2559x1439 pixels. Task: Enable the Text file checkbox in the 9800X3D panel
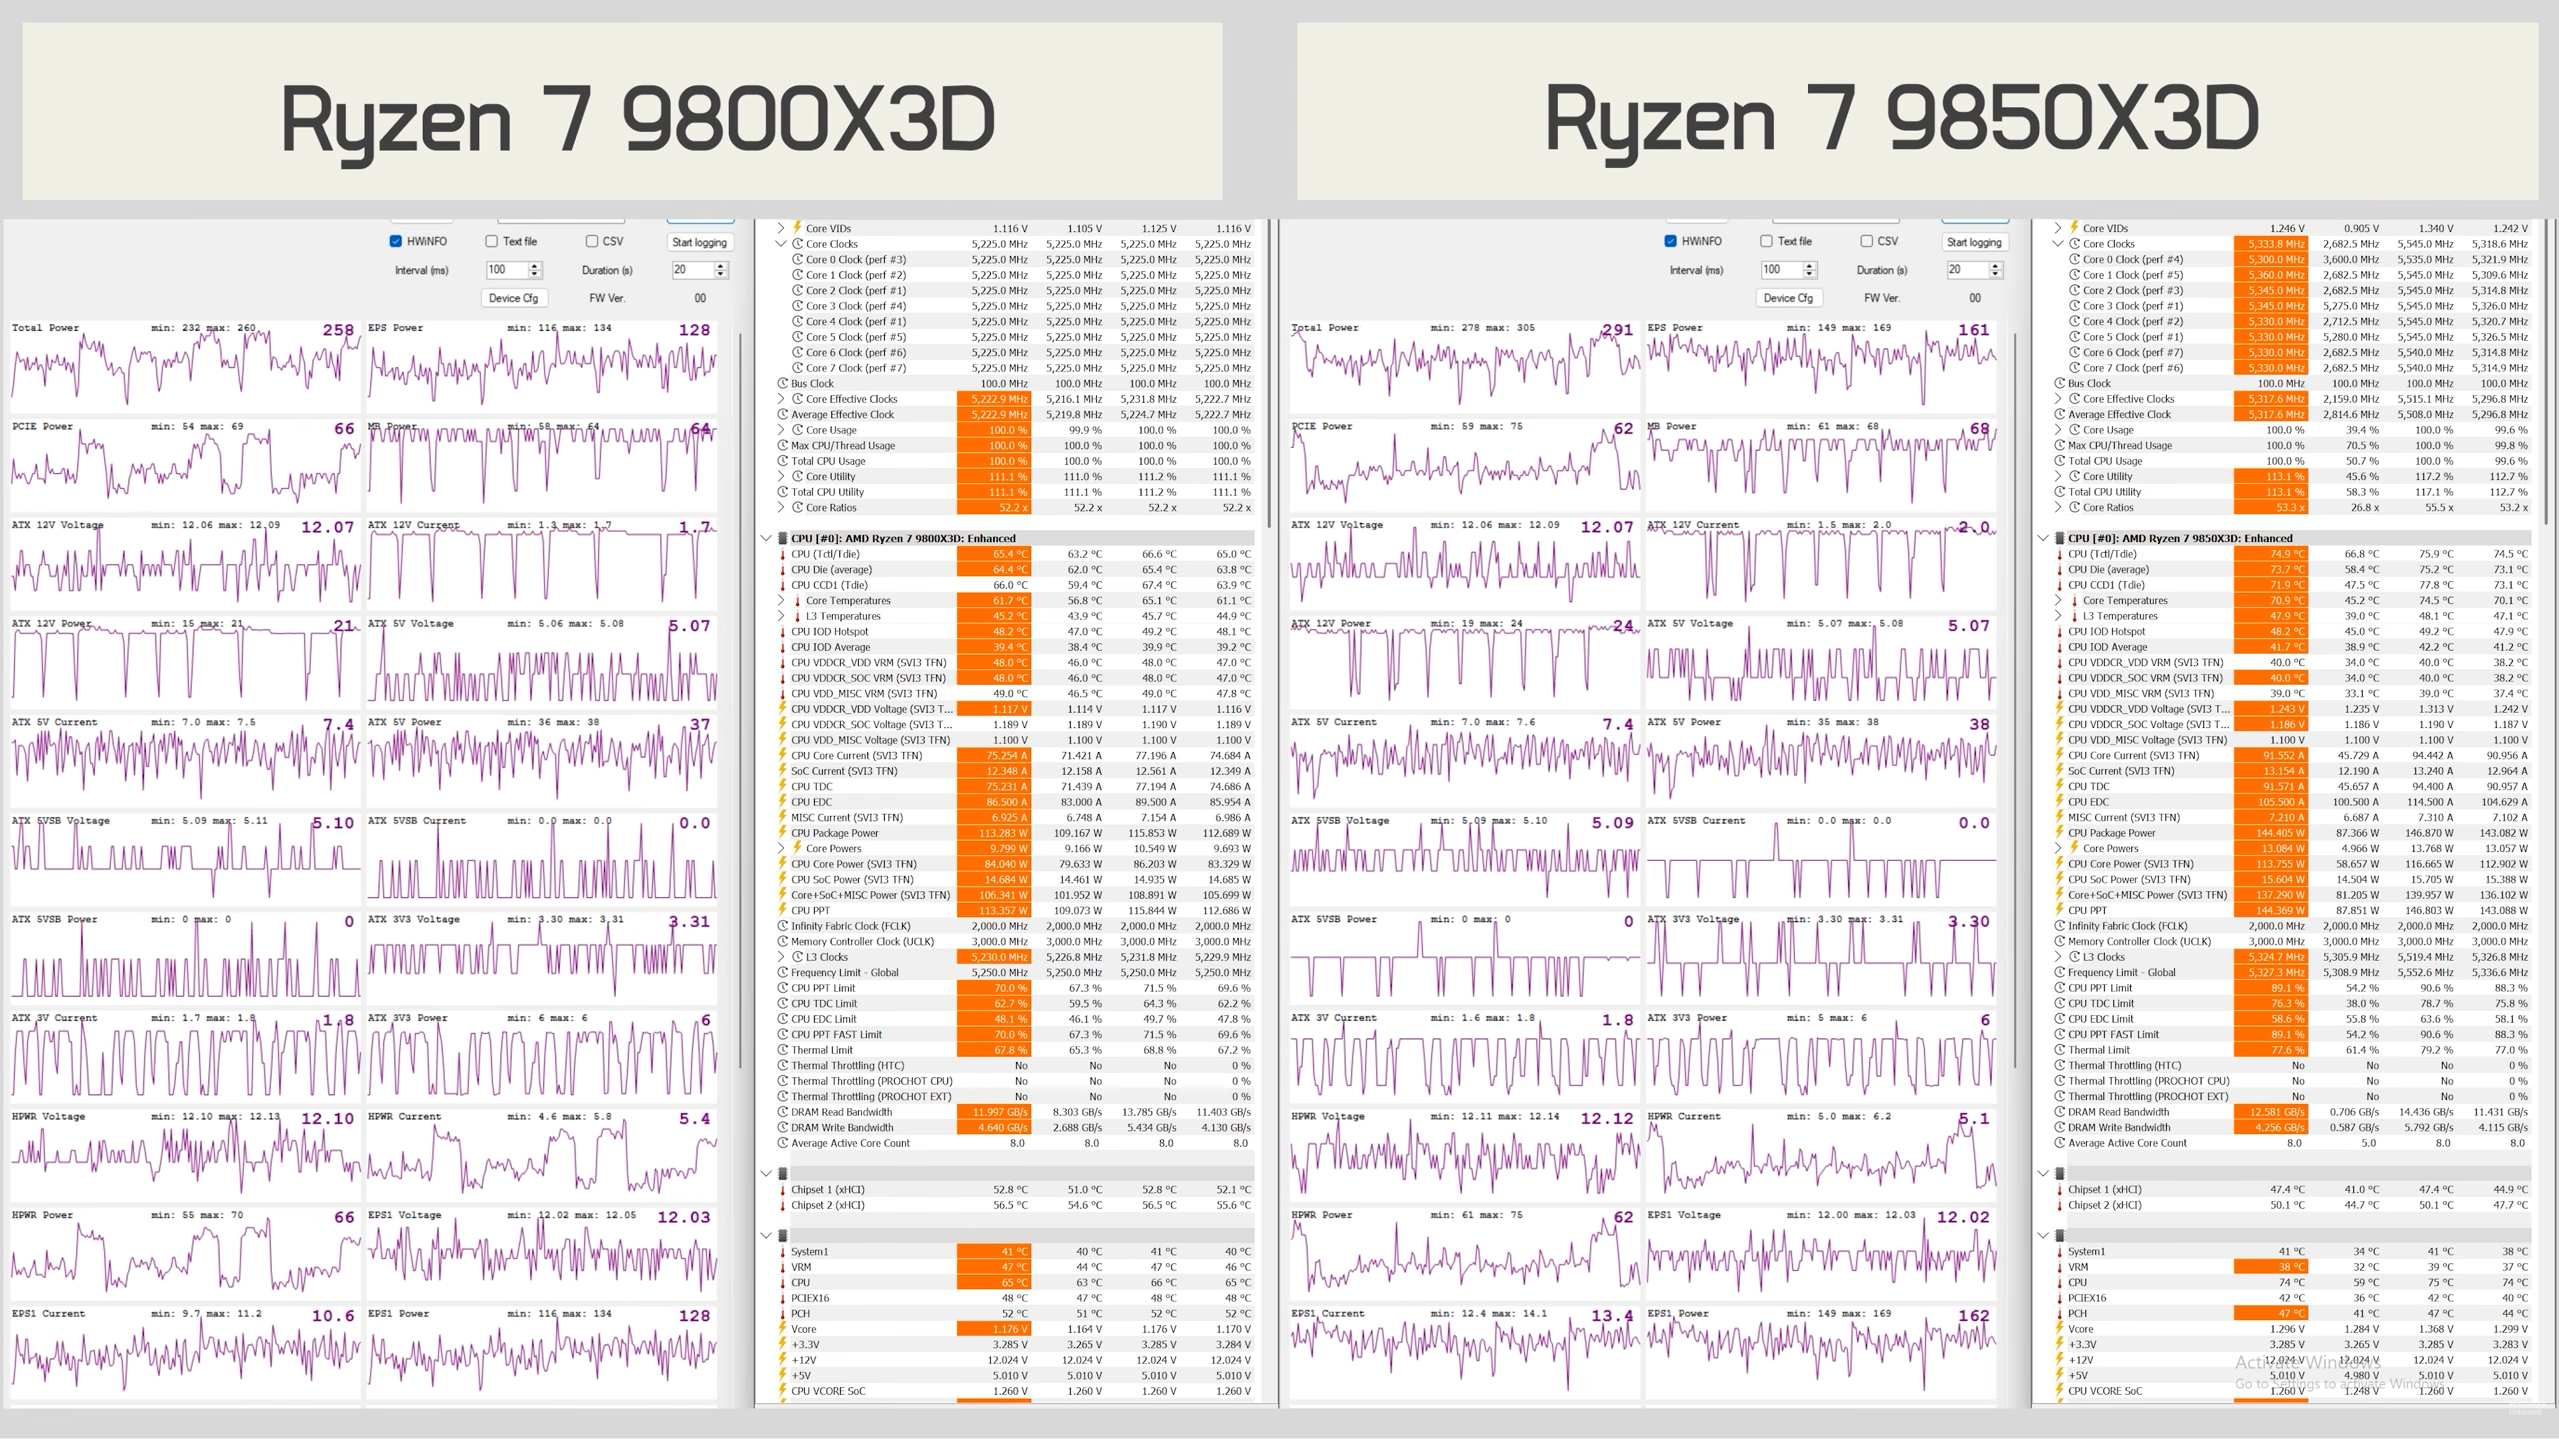(491, 241)
